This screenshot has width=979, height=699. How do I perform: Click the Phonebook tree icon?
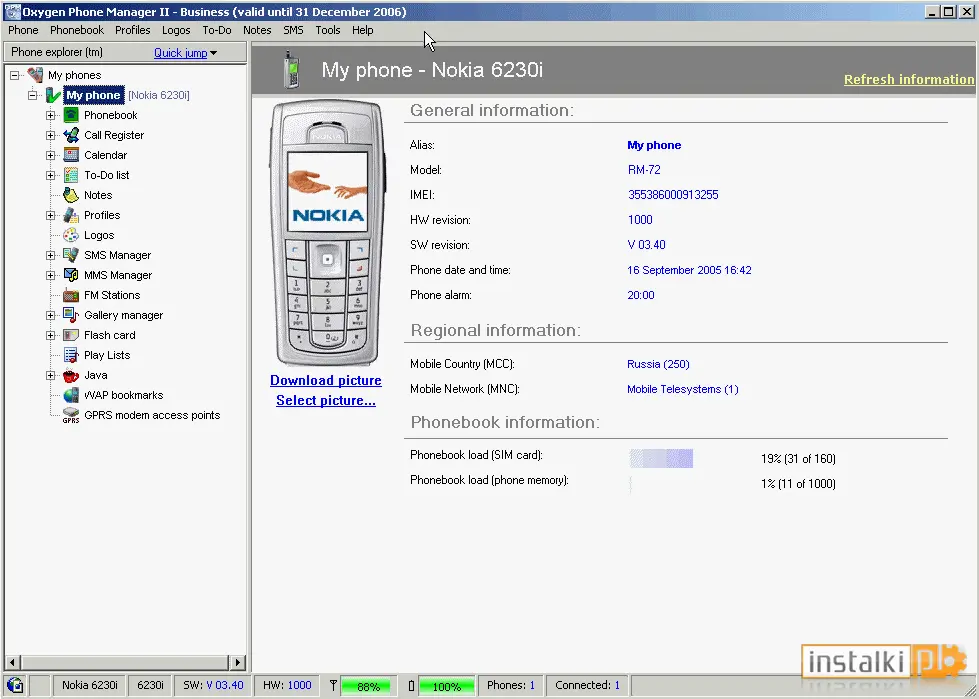(71, 115)
